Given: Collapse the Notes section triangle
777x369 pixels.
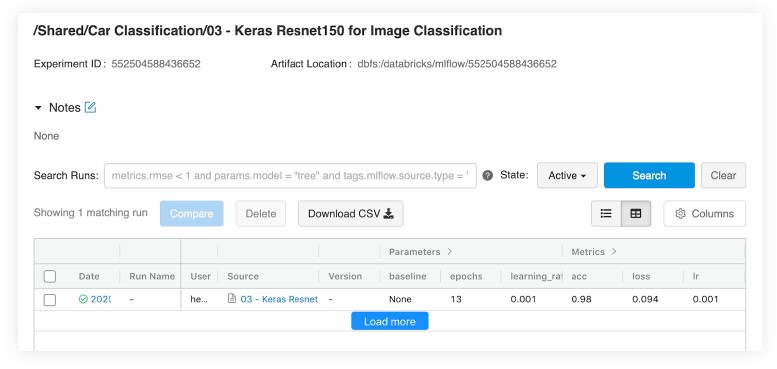Looking at the screenshot, I should tap(38, 108).
